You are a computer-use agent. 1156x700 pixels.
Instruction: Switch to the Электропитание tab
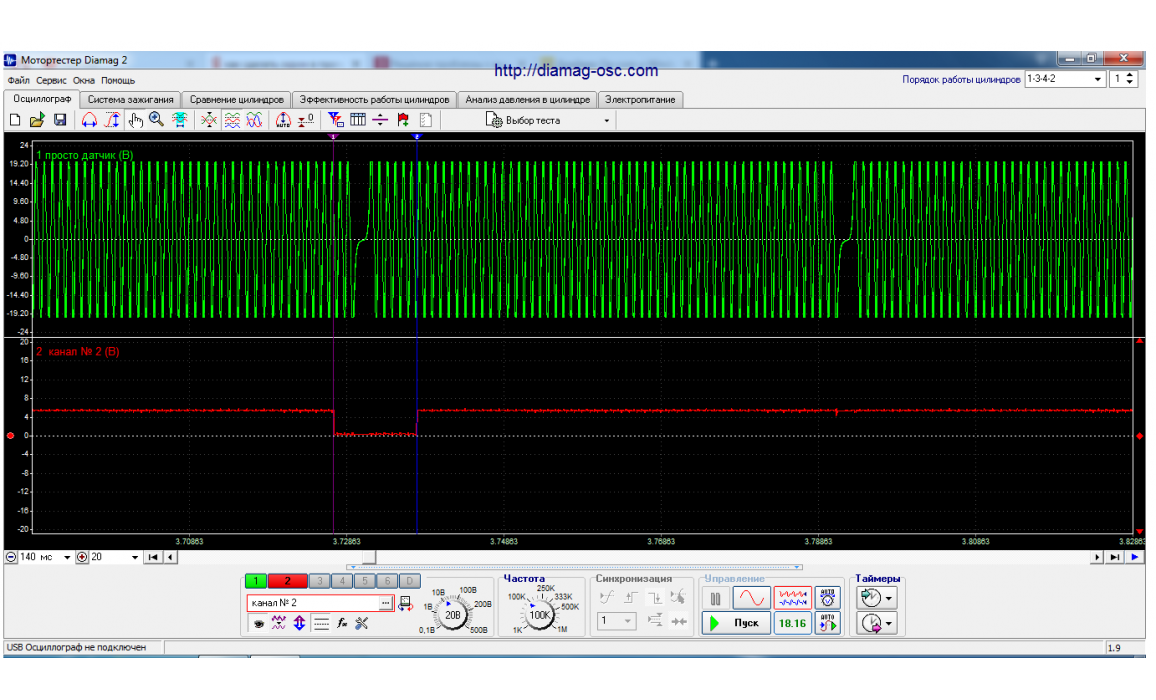640,100
